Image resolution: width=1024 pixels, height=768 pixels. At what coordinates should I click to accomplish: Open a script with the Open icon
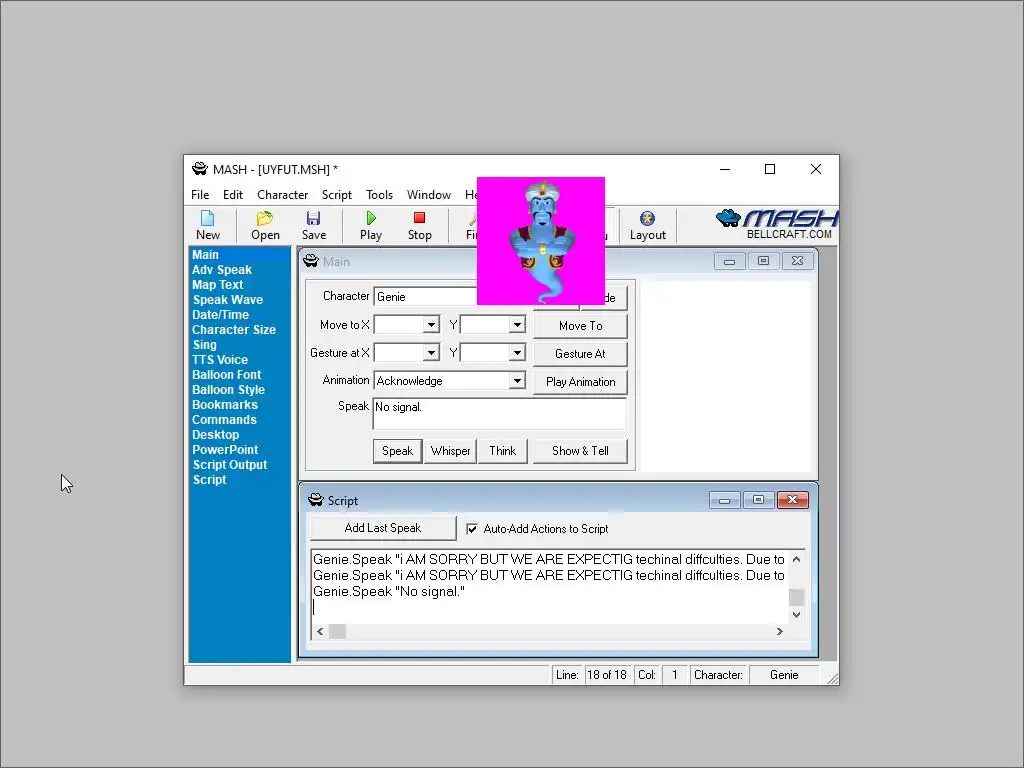click(265, 225)
